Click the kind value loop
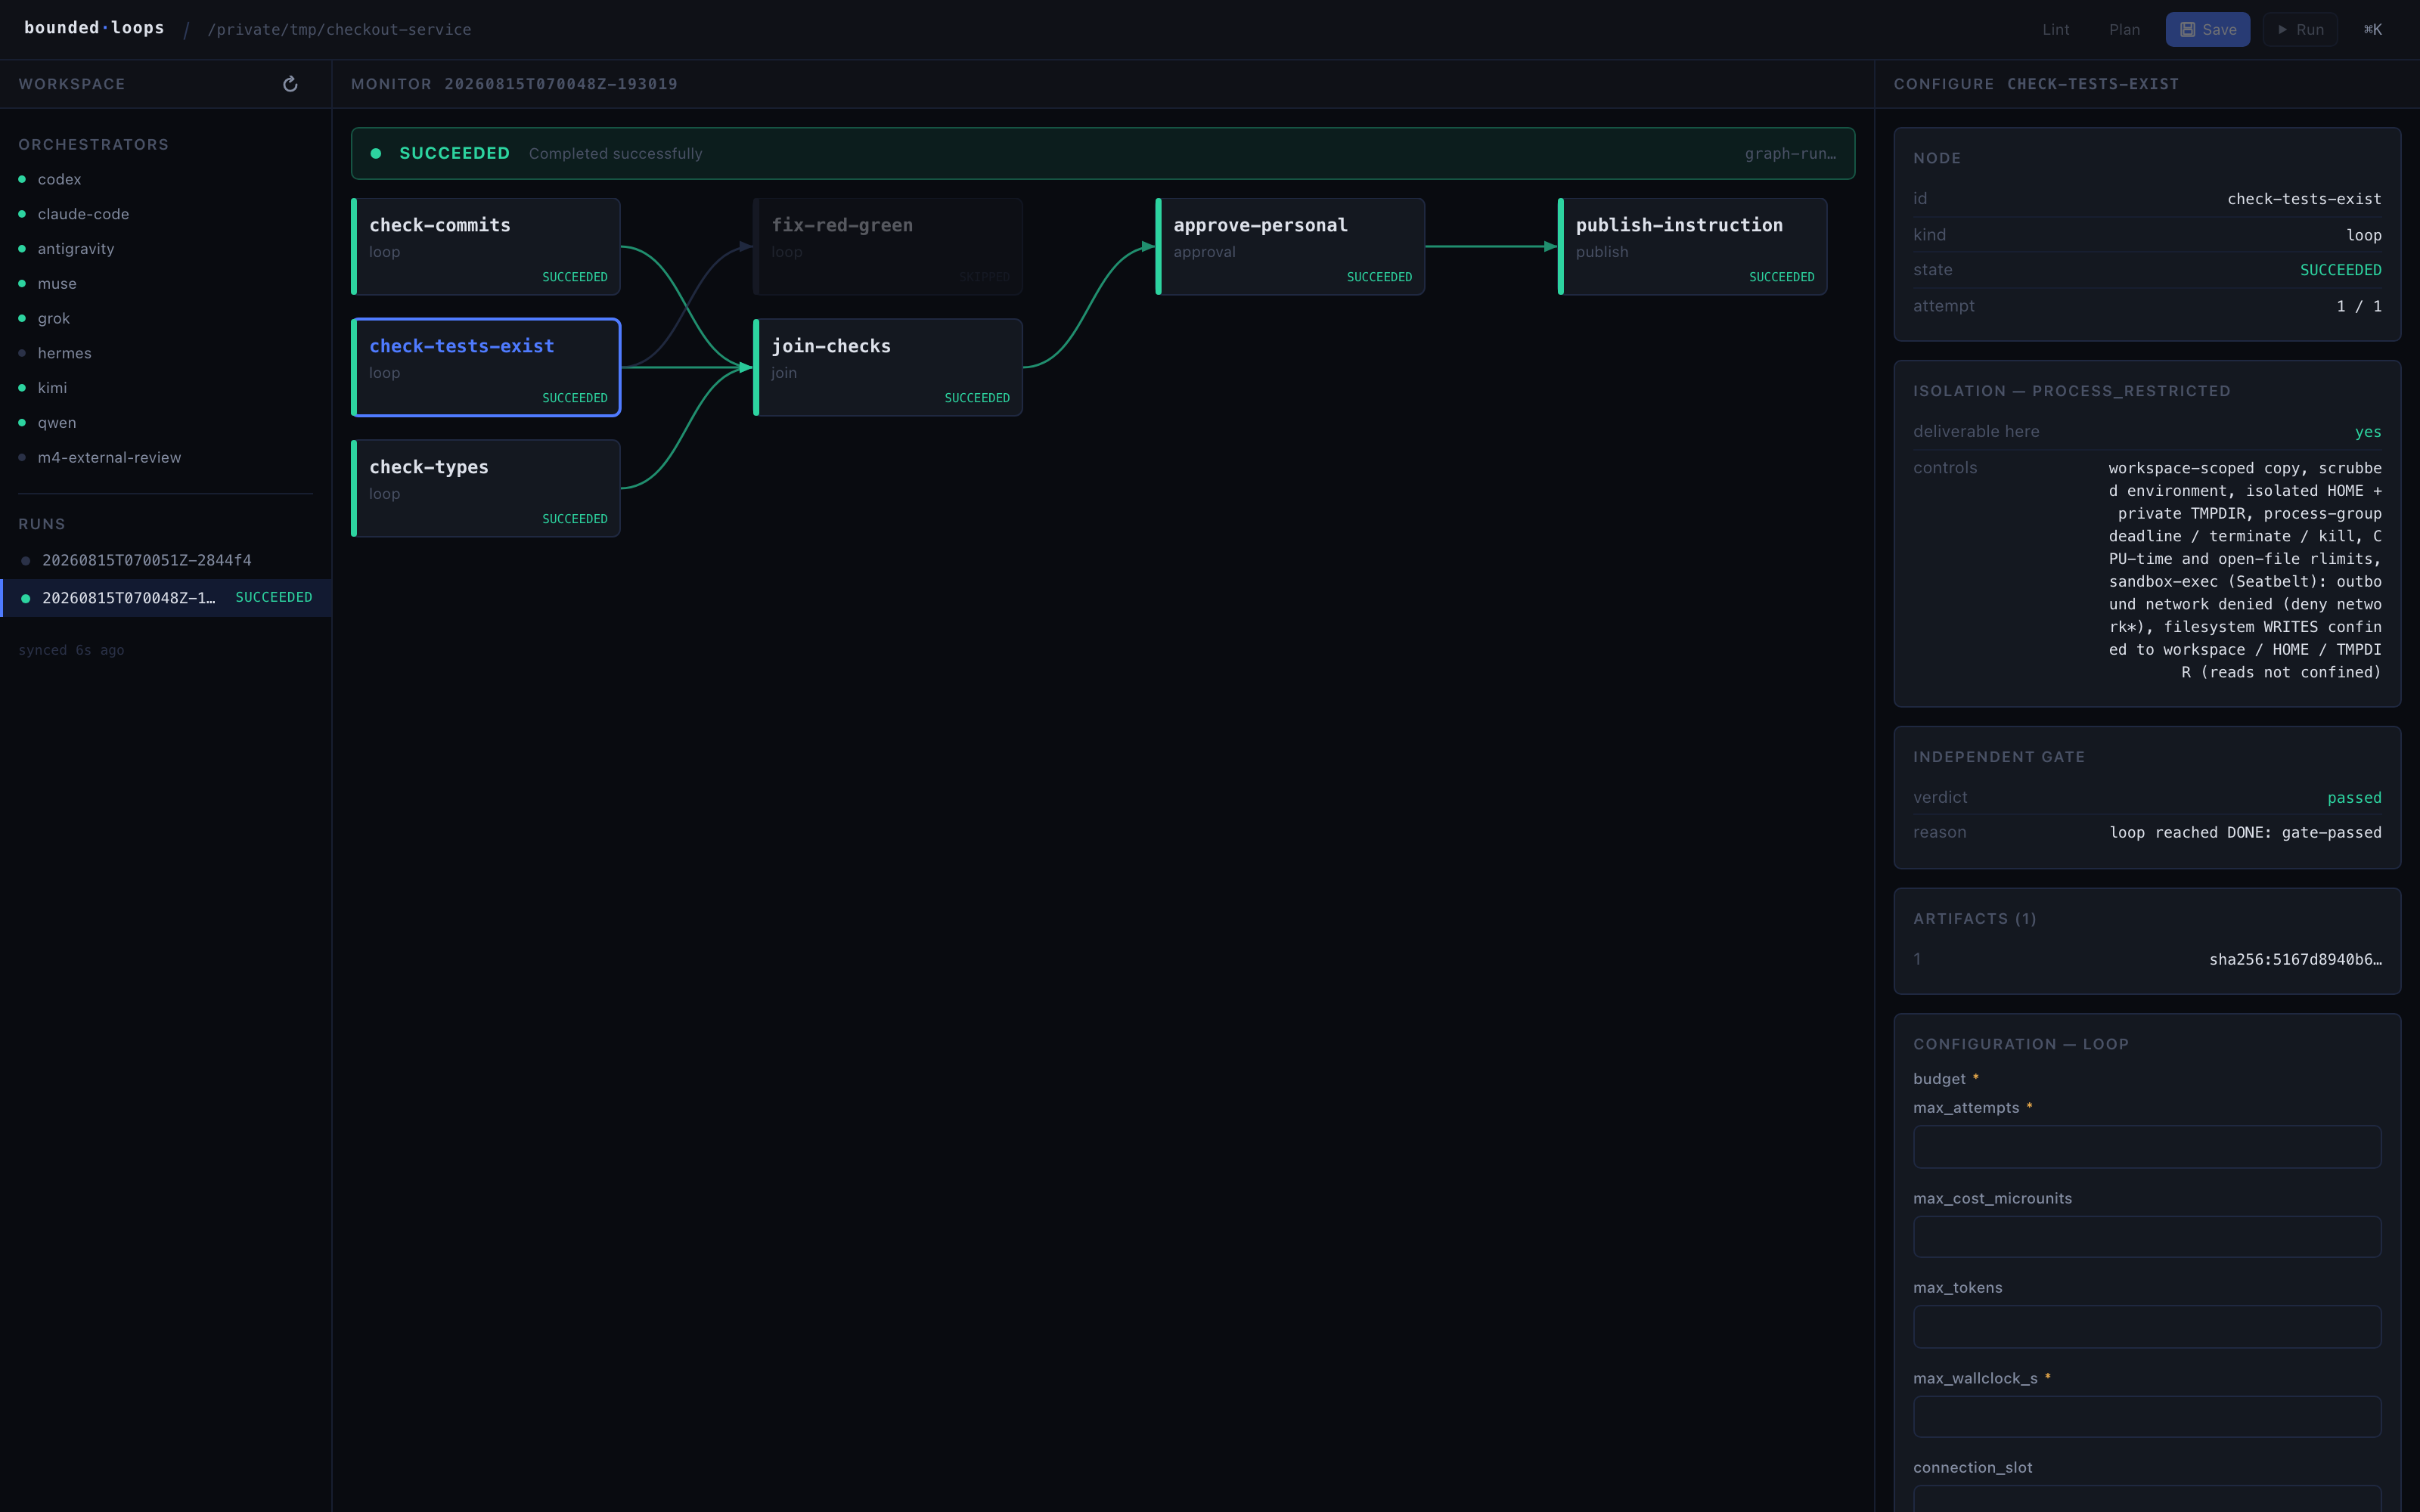The width and height of the screenshot is (2420, 1512). click(x=2364, y=235)
